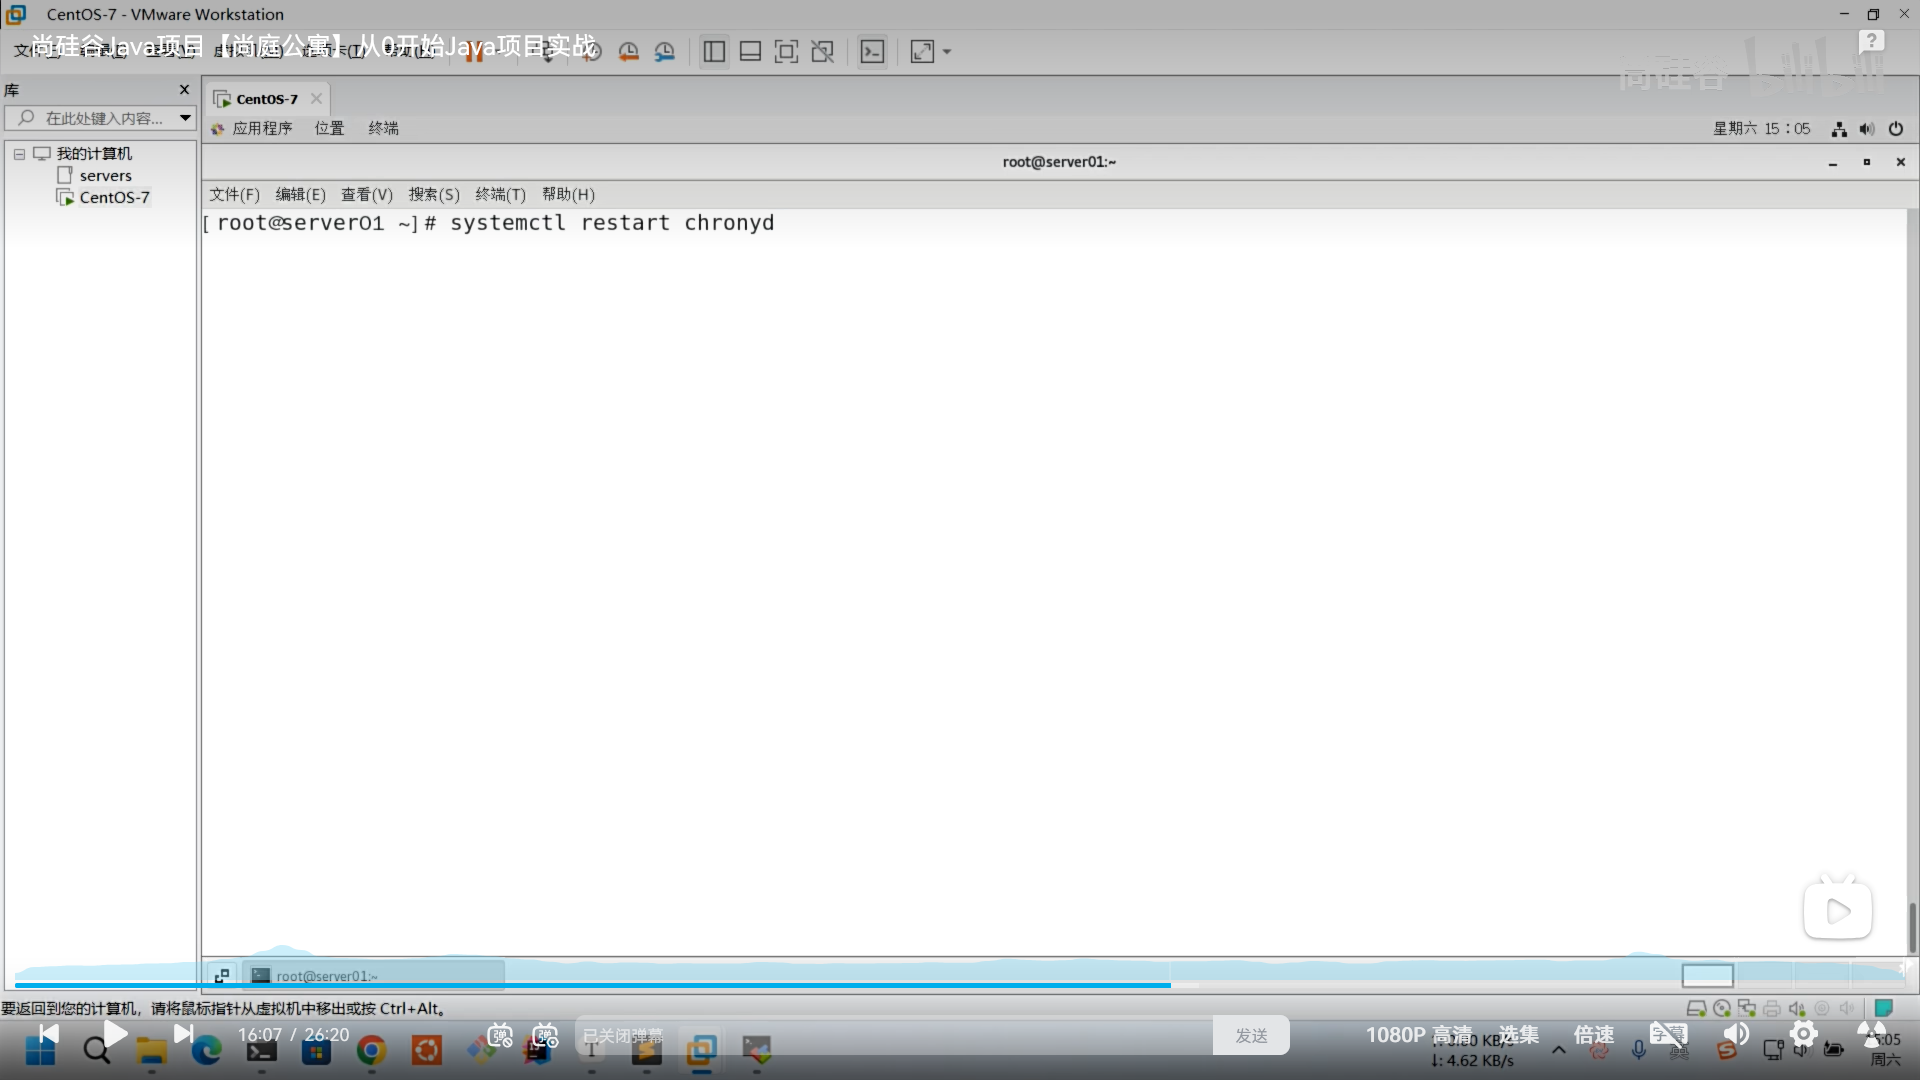The height and width of the screenshot is (1080, 1920).
Task: Click the 发送 send button
Action: (x=1250, y=1035)
